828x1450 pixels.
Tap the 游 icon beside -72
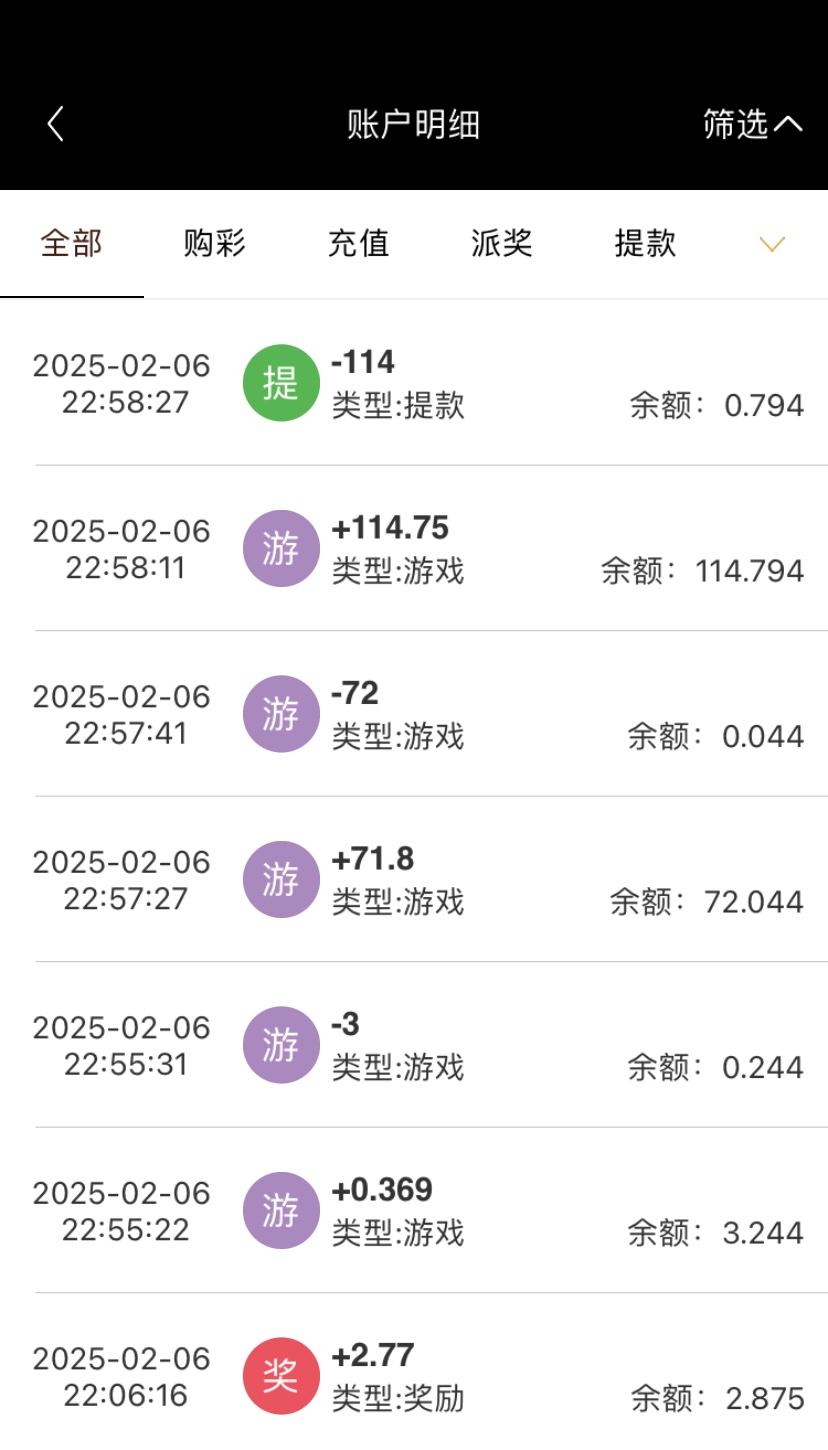(x=281, y=714)
